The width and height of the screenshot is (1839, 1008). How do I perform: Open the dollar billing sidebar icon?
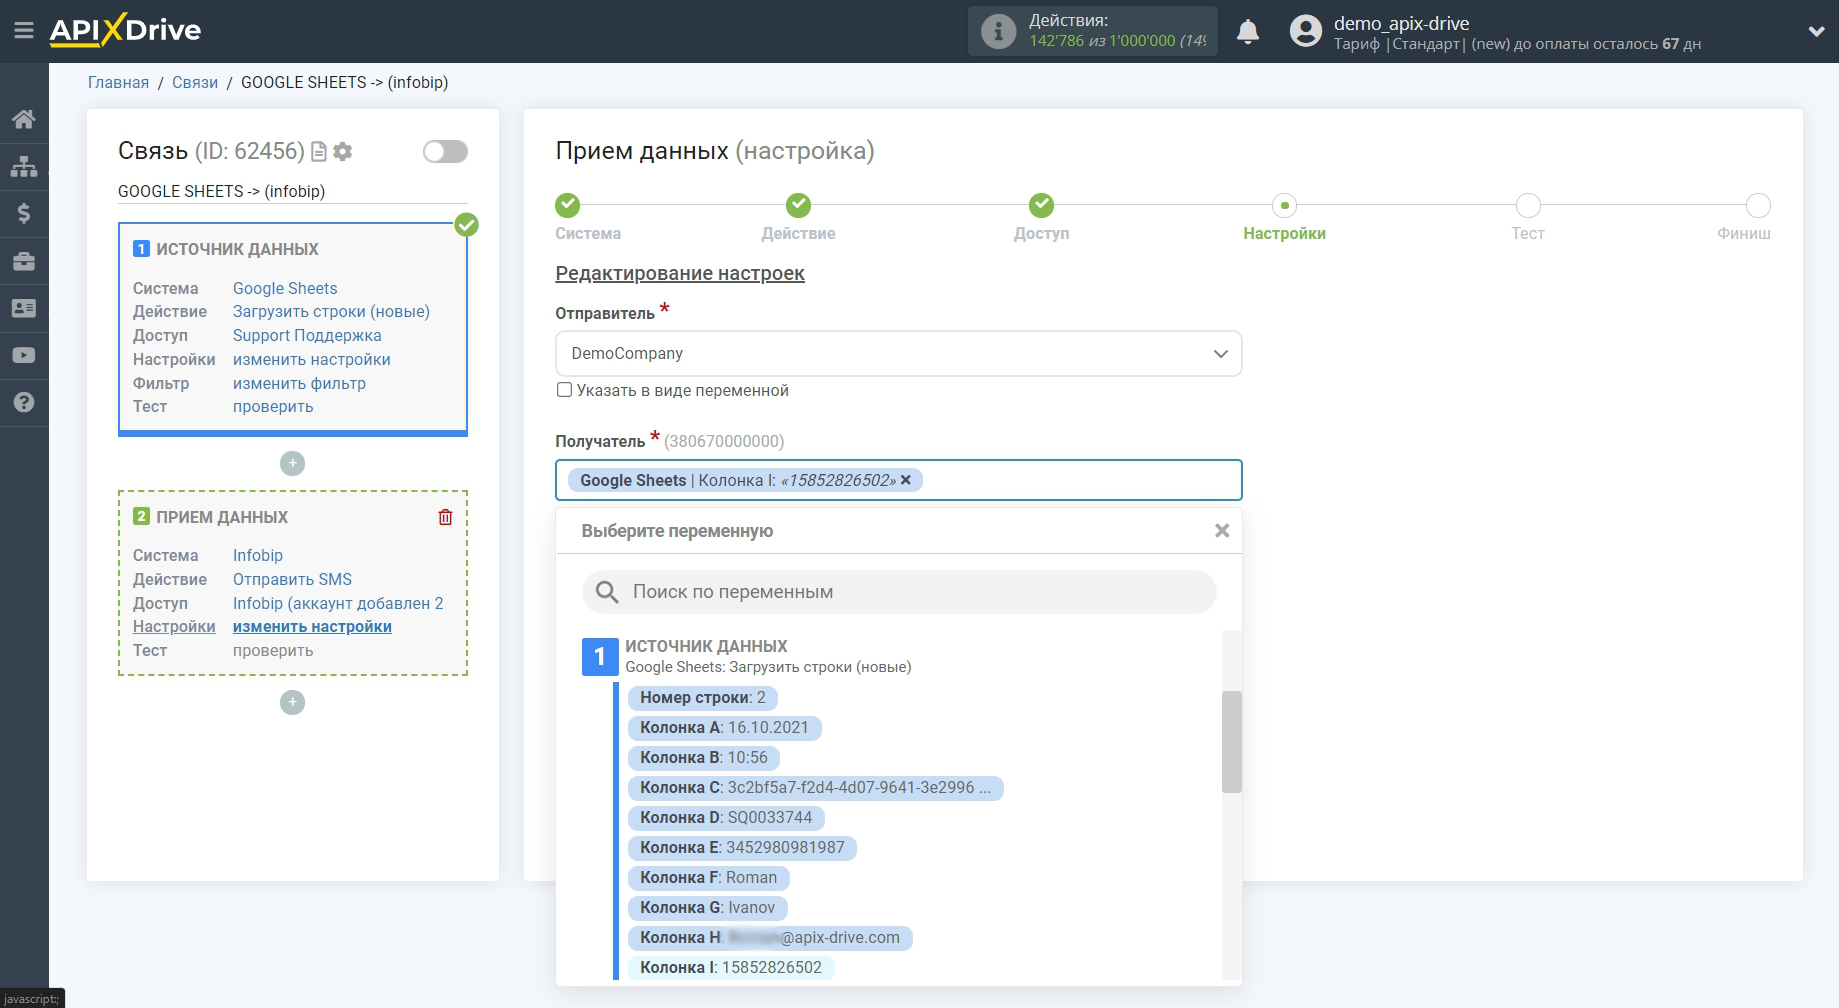[24, 213]
